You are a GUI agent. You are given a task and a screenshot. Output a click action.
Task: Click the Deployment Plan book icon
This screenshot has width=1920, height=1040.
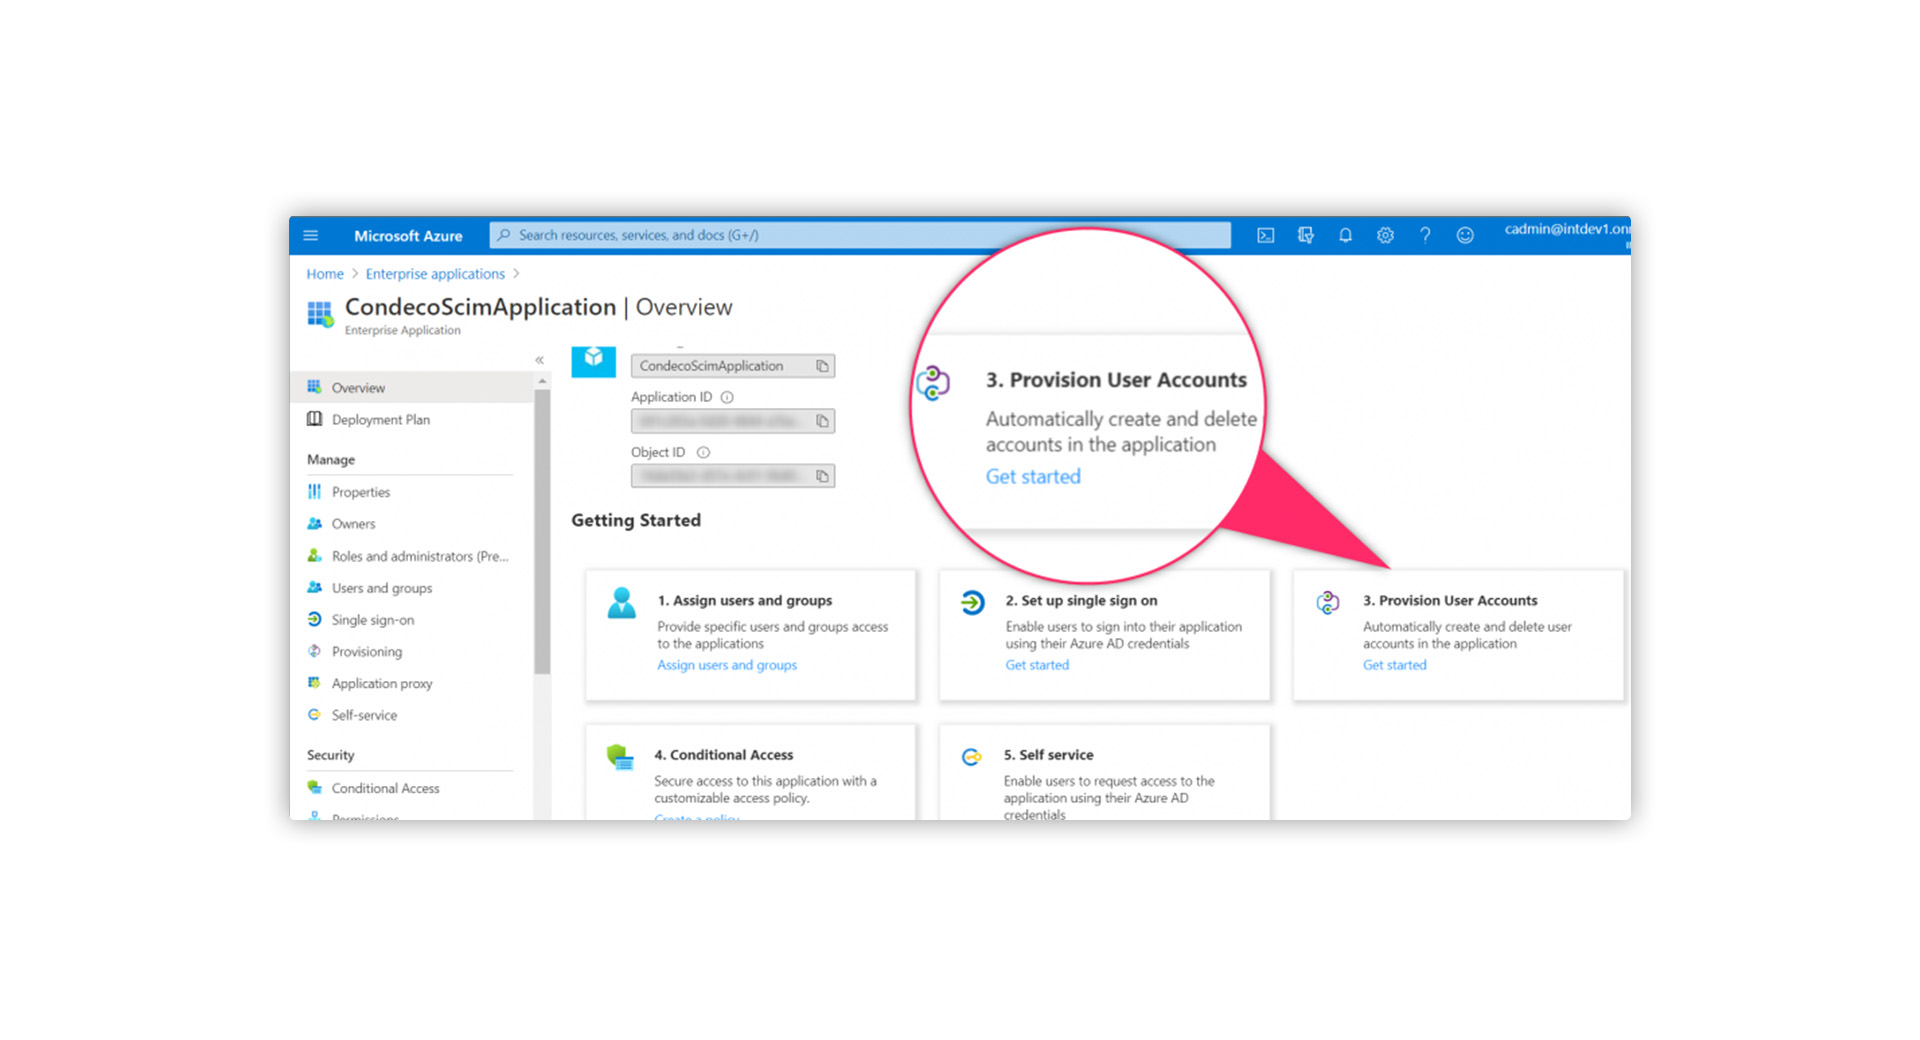point(314,419)
